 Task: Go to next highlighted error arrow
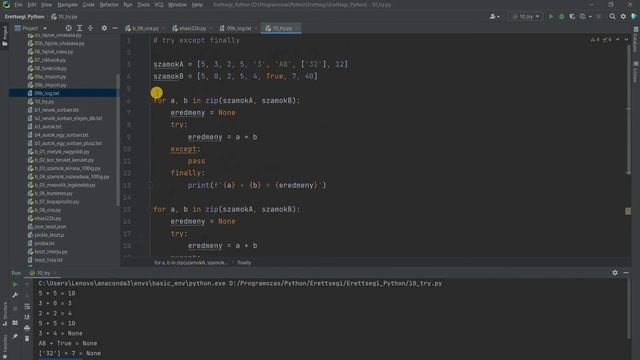(x=626, y=40)
